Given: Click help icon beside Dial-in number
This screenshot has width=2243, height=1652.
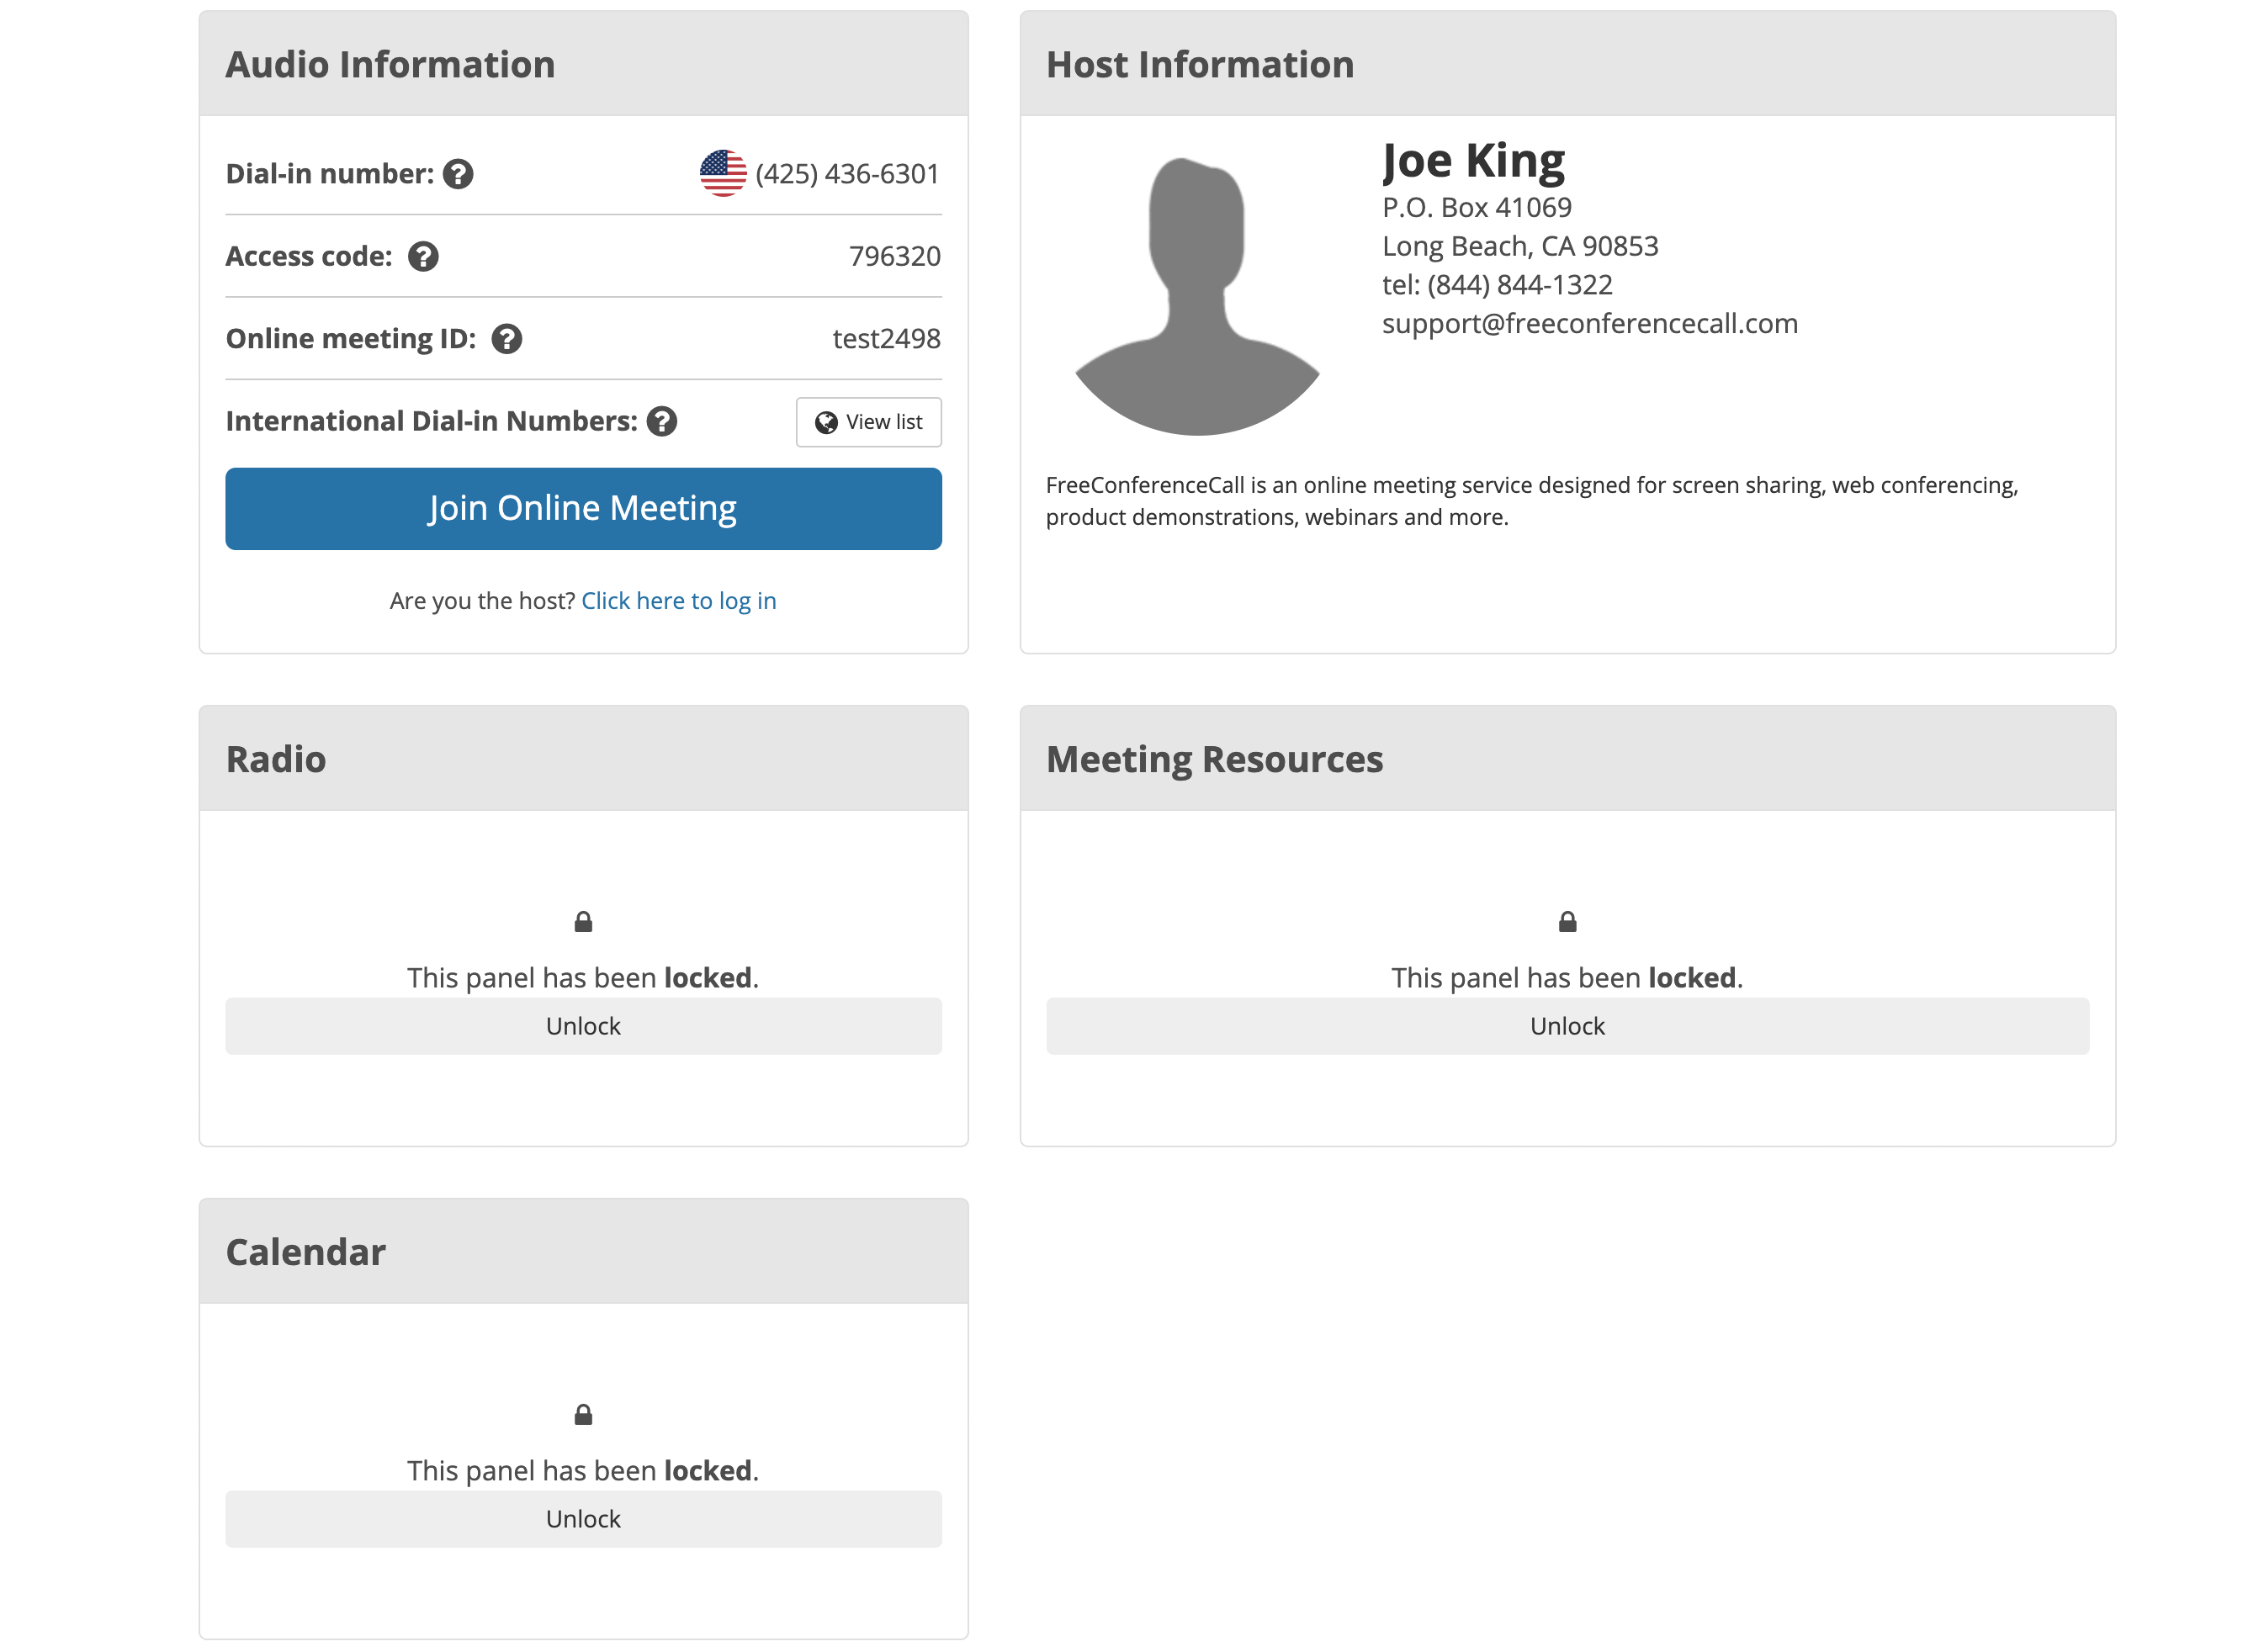Looking at the screenshot, I should pyautogui.click(x=458, y=174).
